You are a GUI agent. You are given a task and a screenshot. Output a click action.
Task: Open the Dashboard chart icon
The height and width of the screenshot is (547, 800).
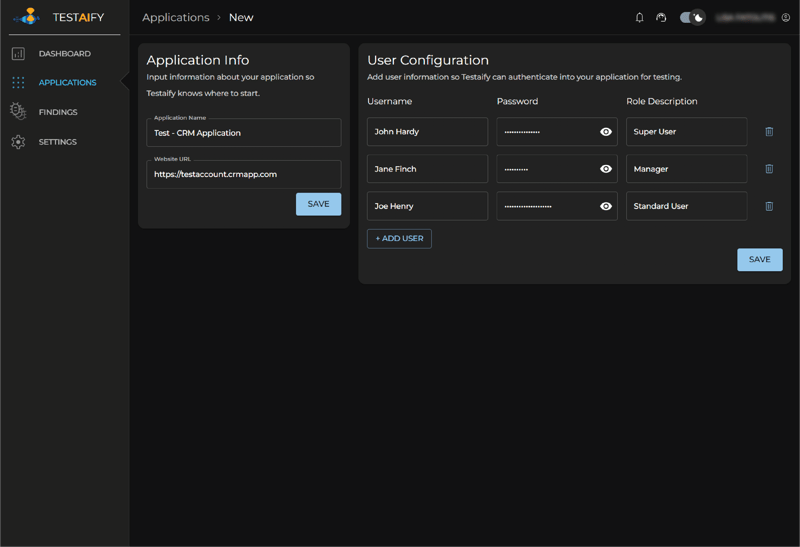(x=18, y=54)
